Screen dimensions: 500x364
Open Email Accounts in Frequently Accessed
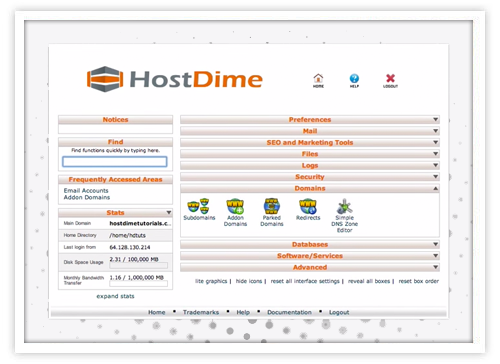click(x=86, y=190)
